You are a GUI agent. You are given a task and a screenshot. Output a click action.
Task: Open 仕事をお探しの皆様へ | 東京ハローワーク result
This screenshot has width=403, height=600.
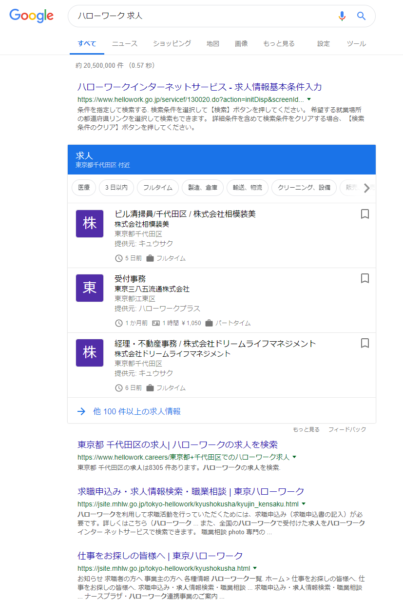click(x=160, y=556)
